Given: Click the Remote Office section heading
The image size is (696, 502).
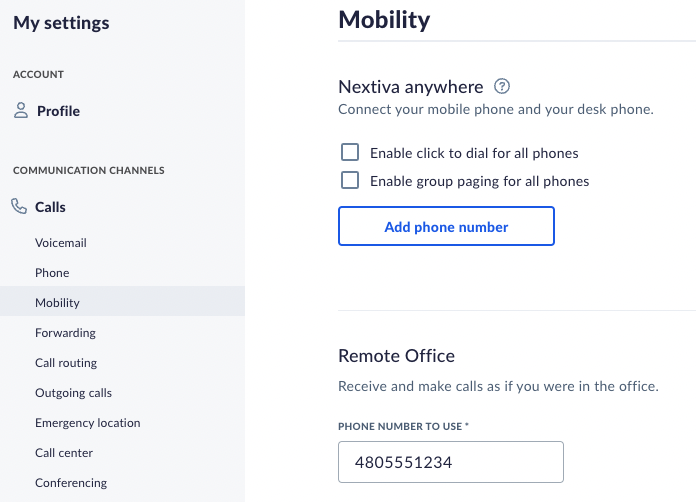Looking at the screenshot, I should pos(396,356).
